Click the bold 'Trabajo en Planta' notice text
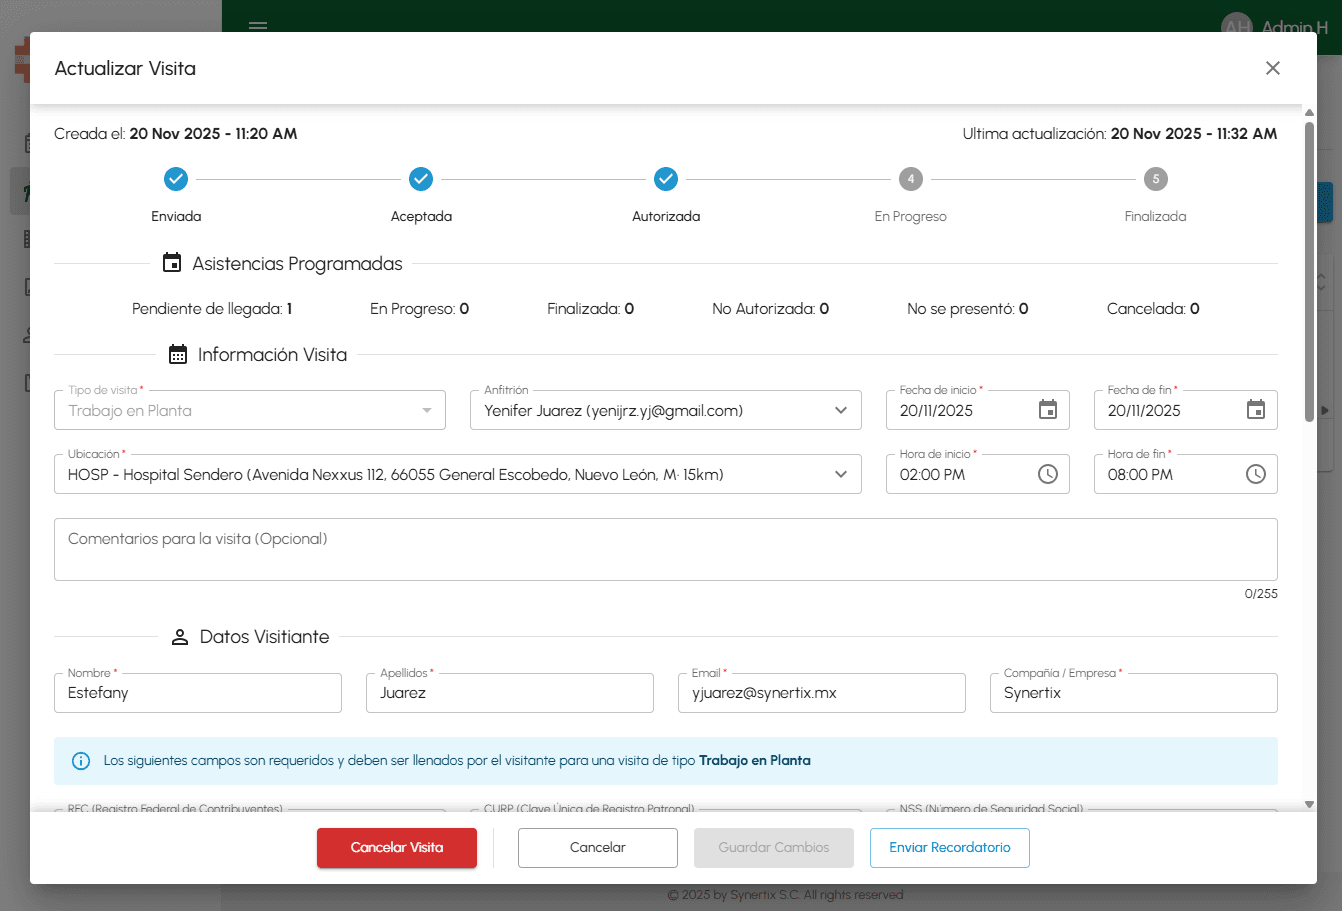Image resolution: width=1342 pixels, height=911 pixels. point(755,761)
